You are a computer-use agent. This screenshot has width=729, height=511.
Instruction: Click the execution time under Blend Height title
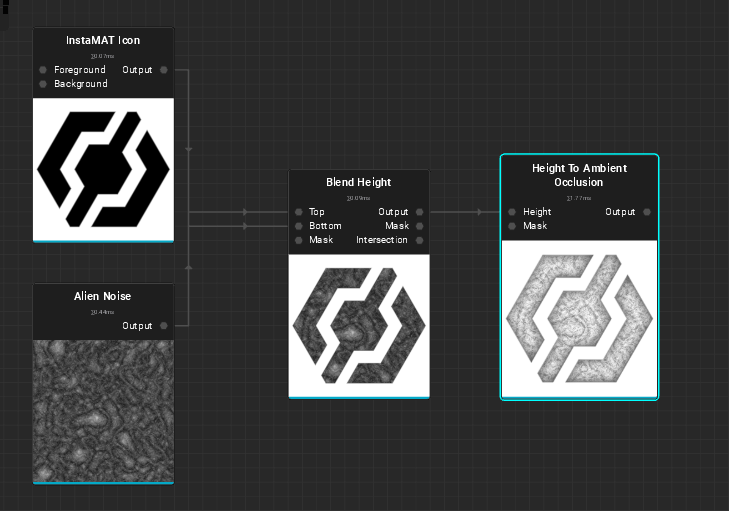[358, 198]
